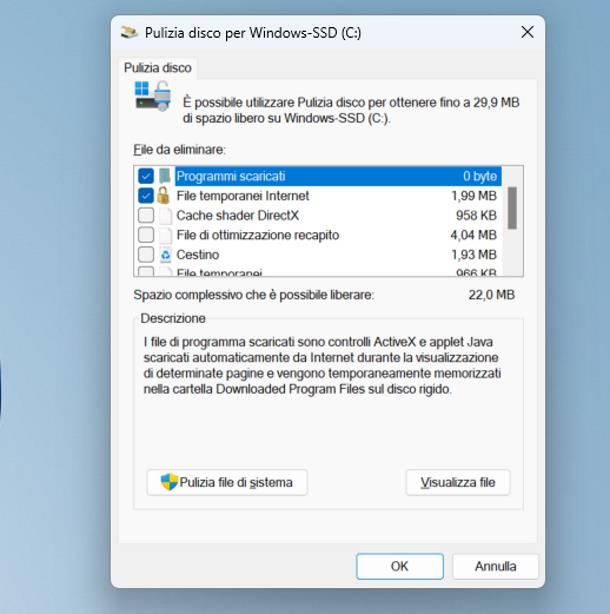
Task: Click the 1,93 MB size value
Action: click(474, 255)
